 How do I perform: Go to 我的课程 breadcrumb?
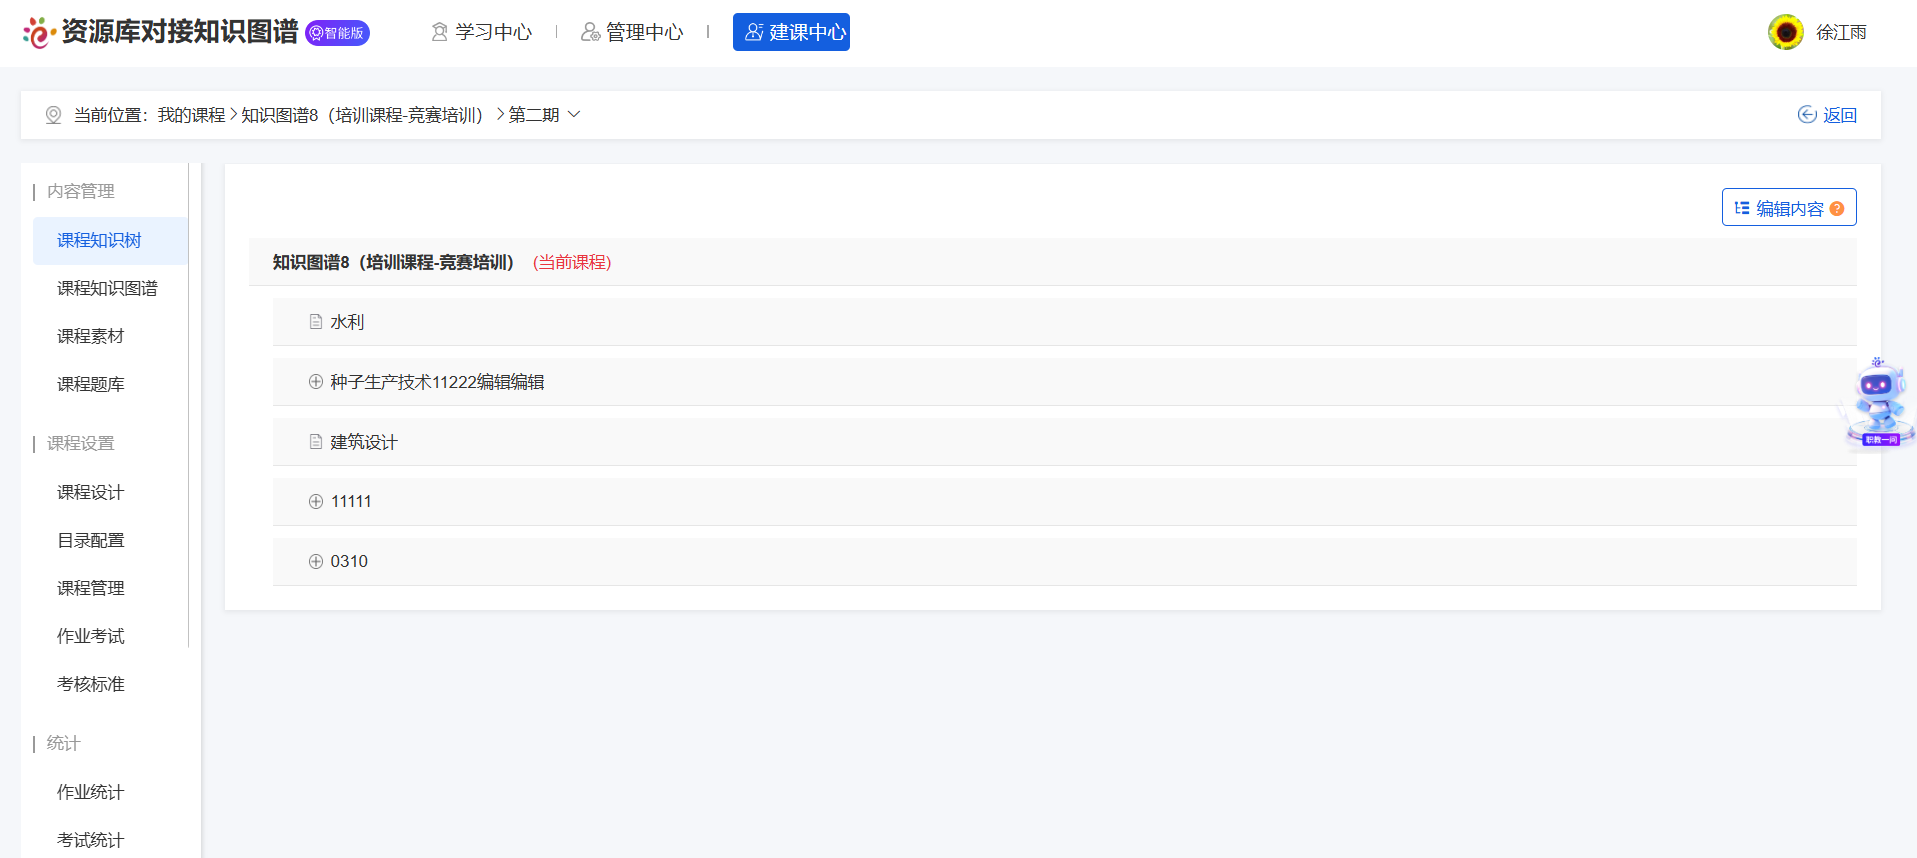point(191,115)
